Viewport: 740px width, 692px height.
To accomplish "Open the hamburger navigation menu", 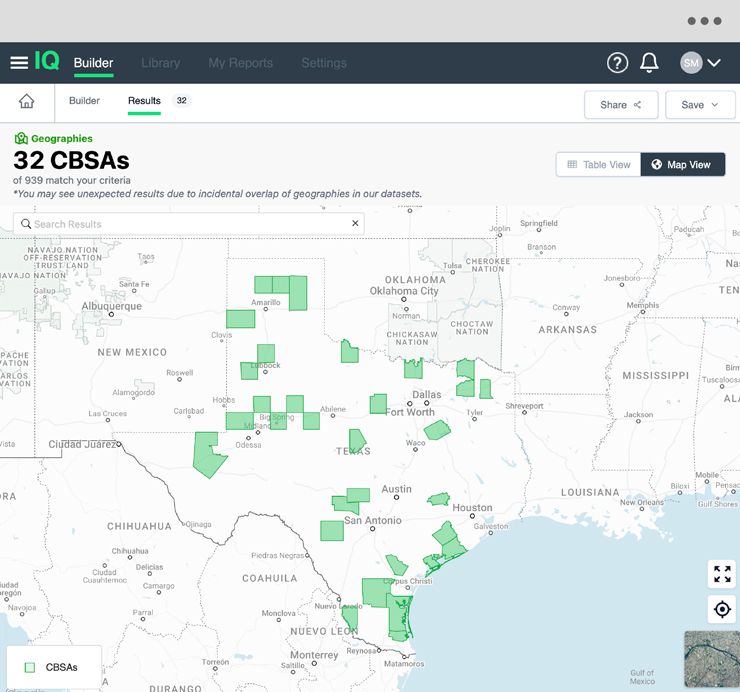I will (19, 63).
